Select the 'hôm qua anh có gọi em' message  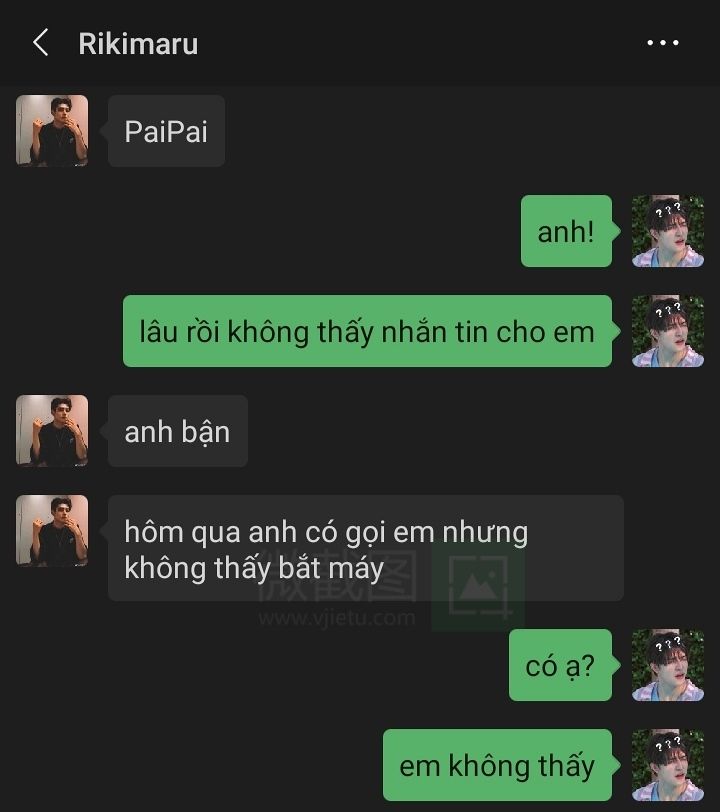(x=366, y=548)
